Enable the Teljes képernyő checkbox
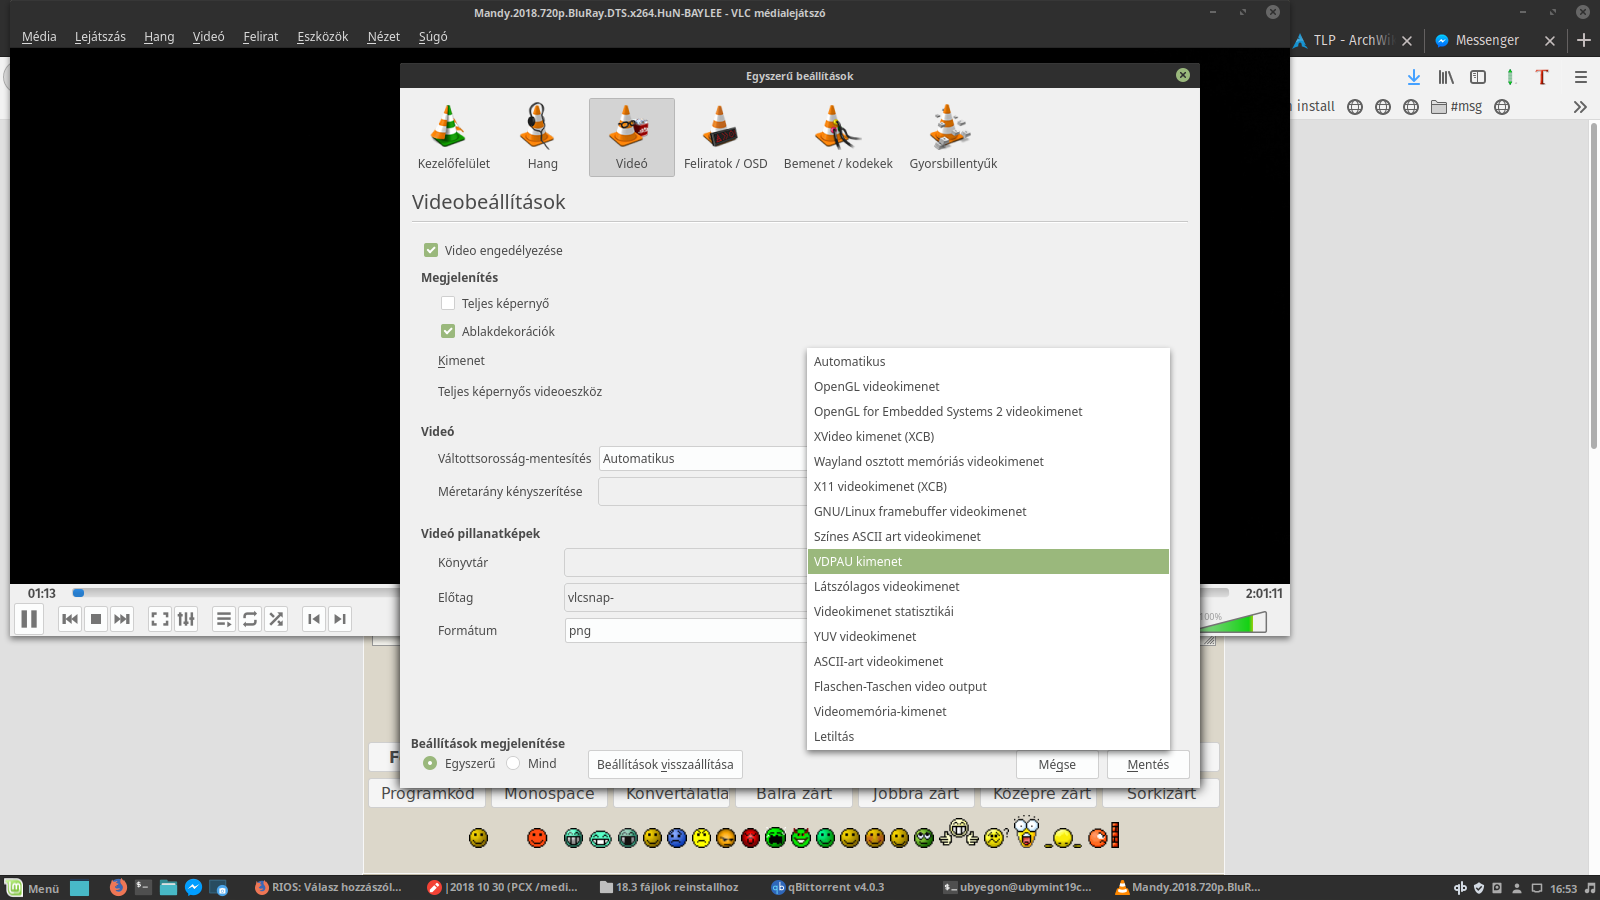The height and width of the screenshot is (900, 1600). click(x=448, y=303)
